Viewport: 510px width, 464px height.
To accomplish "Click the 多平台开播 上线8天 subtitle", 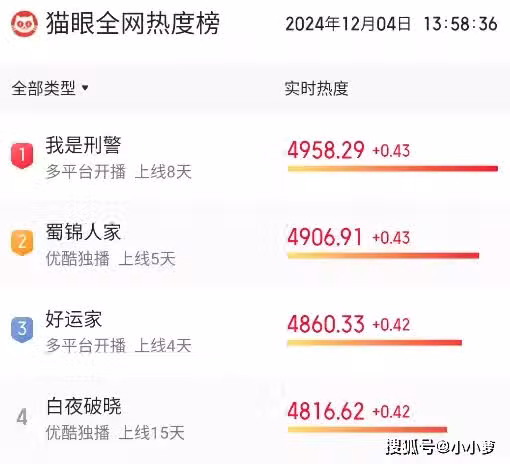I will pos(119,172).
